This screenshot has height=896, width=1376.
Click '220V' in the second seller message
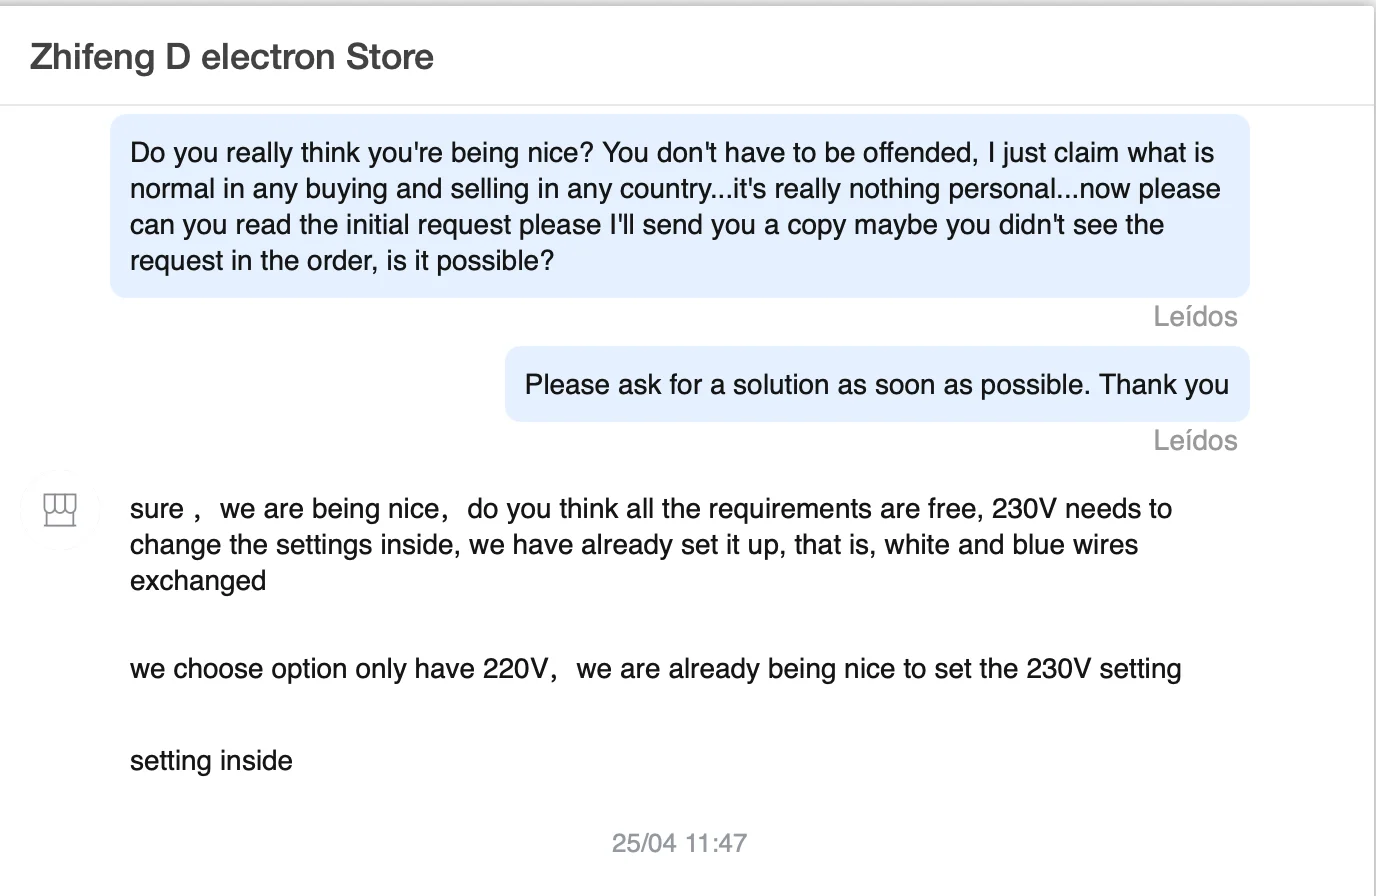click(518, 669)
